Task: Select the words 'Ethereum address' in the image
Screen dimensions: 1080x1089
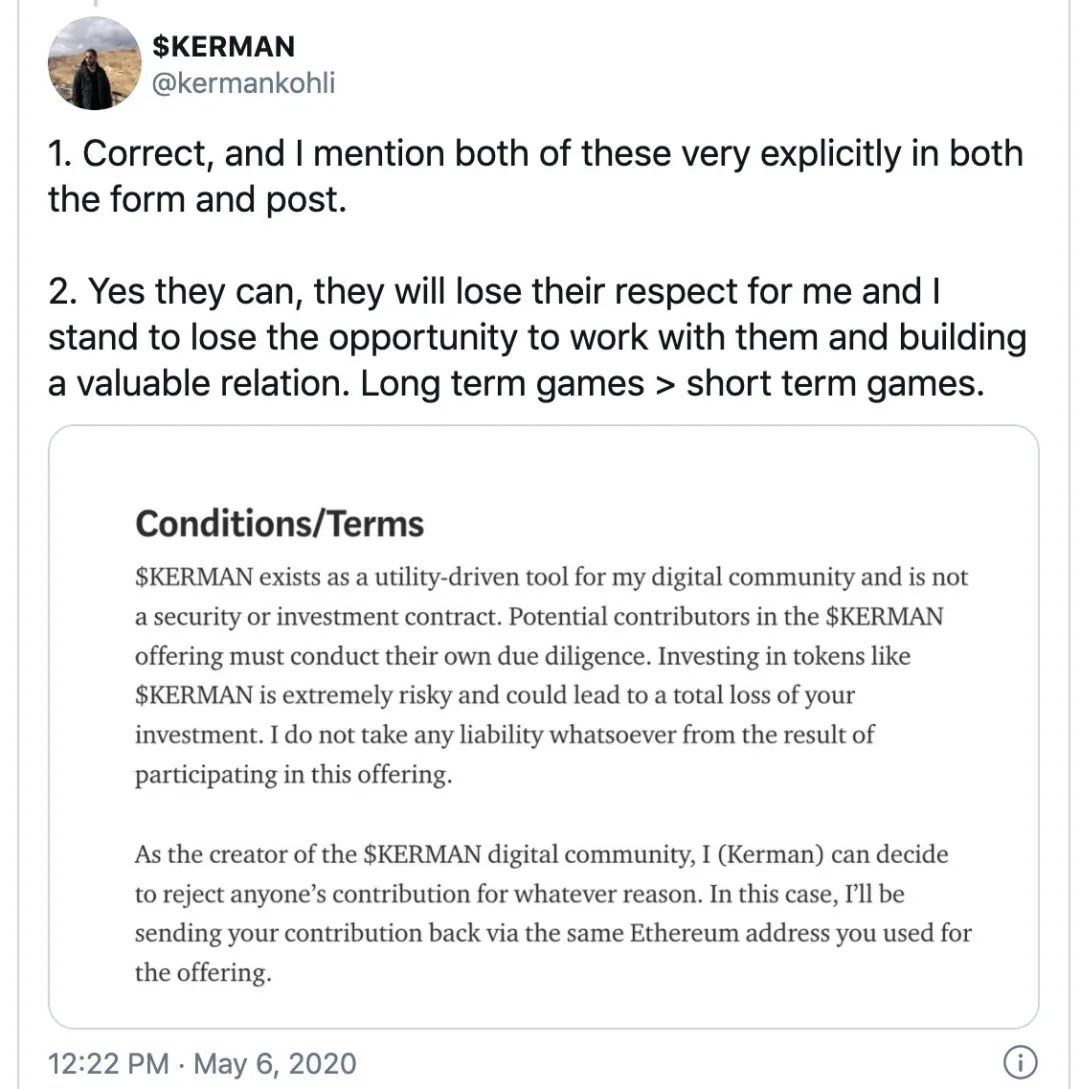Action: 729,933
